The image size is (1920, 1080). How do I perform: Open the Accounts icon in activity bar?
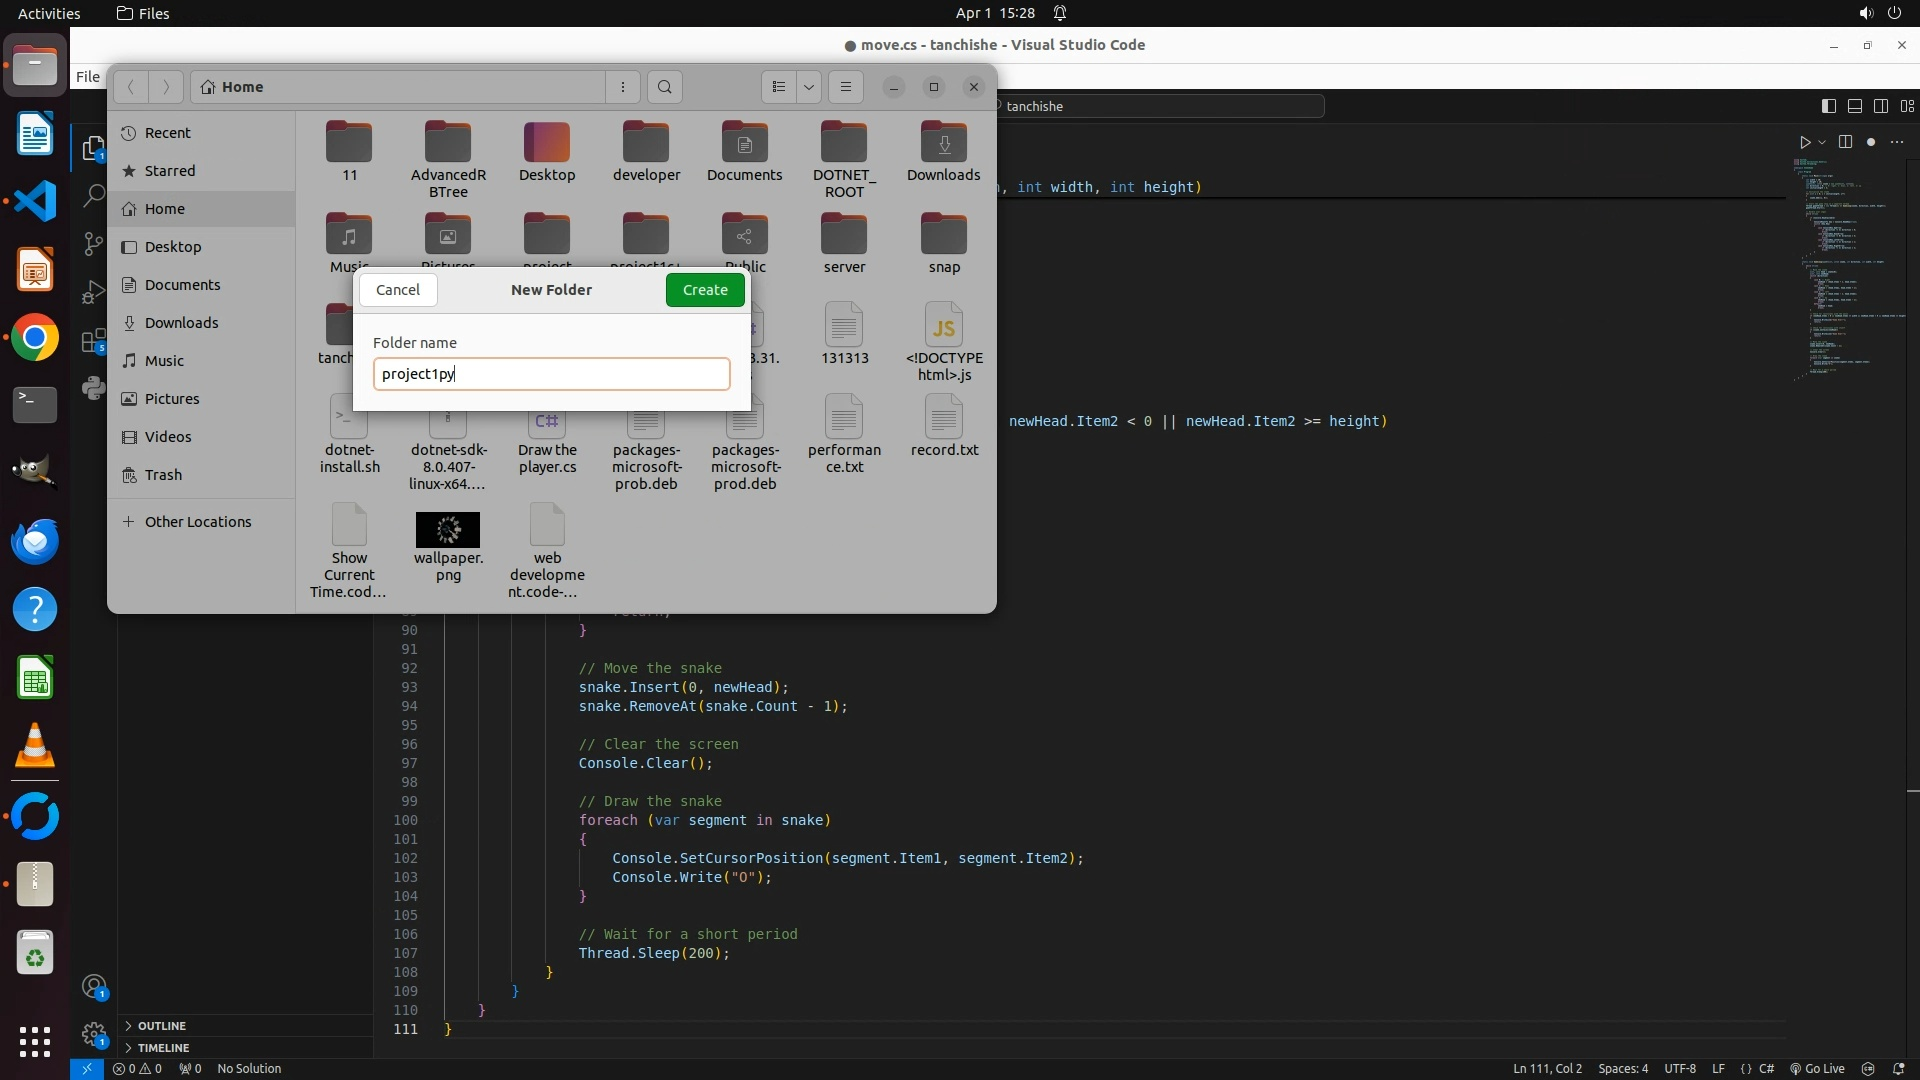point(93,987)
